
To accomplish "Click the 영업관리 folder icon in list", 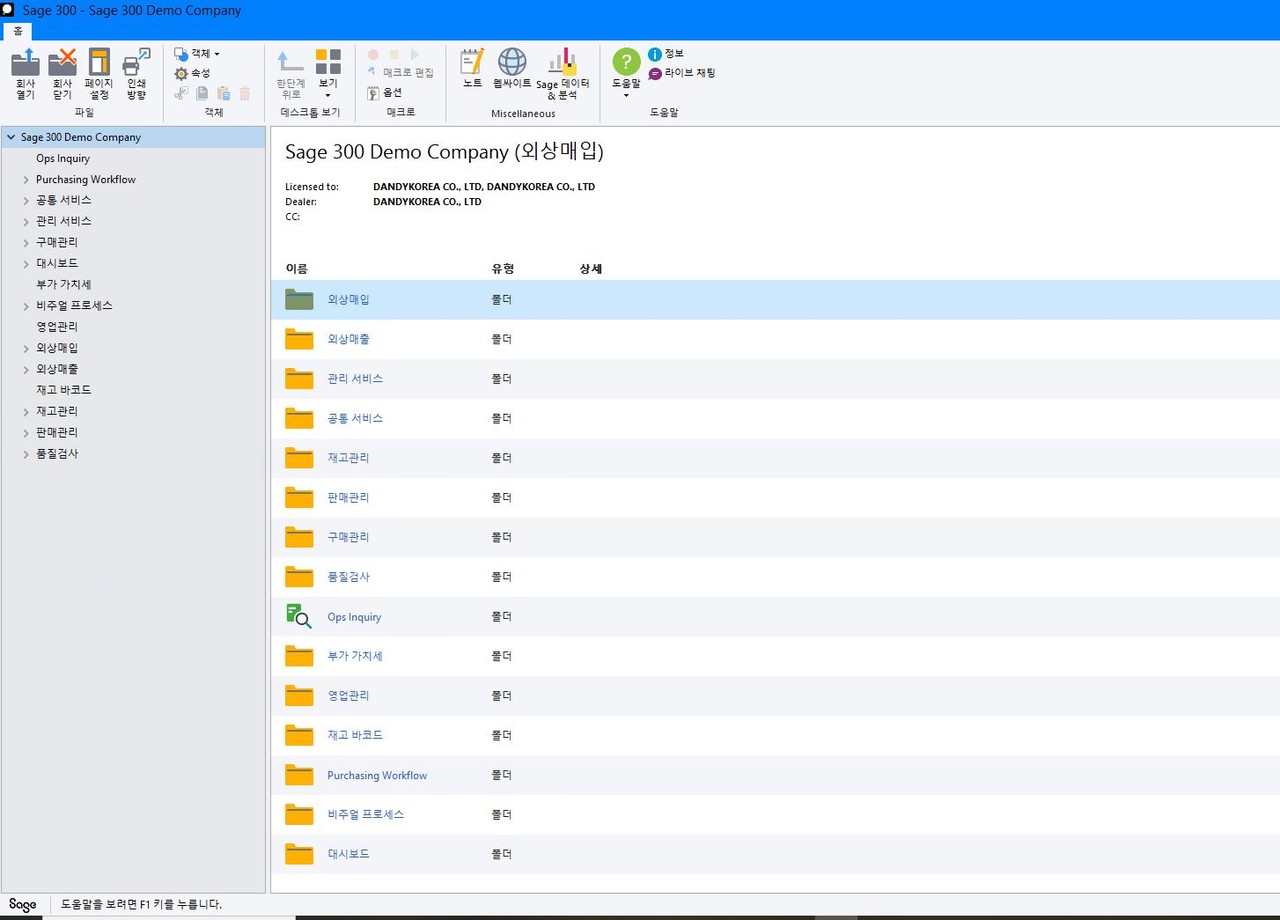I will pos(299,695).
